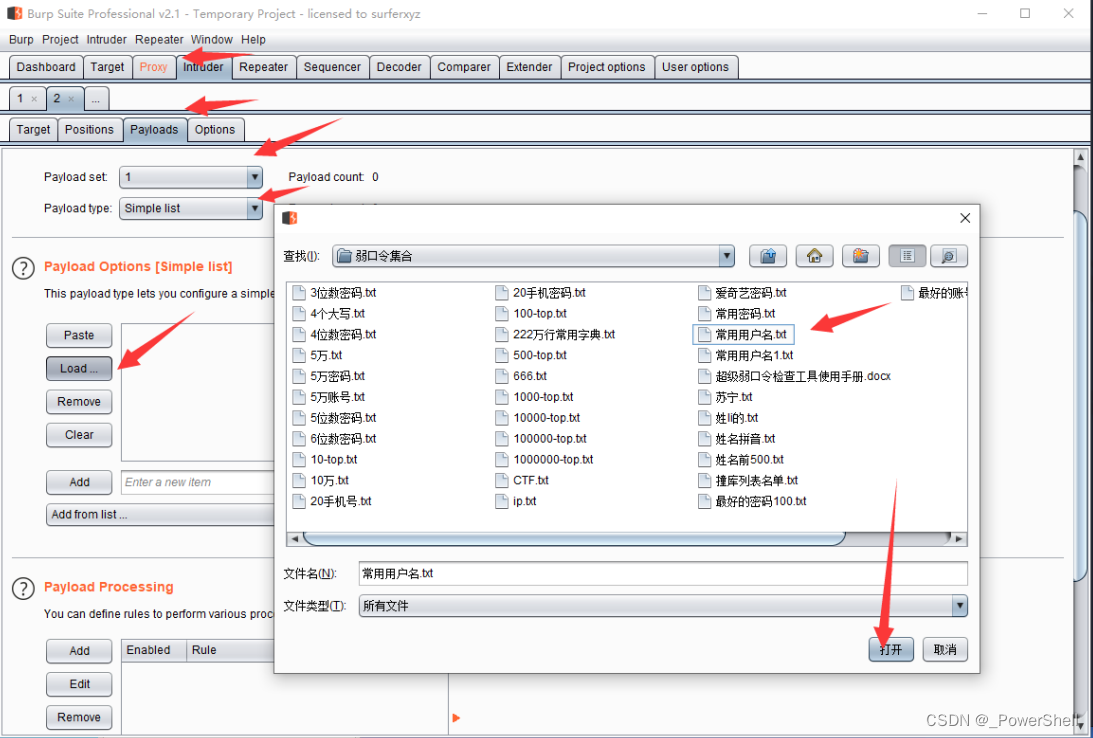Select file 常用密码.txt
This screenshot has height=738, width=1093.
point(737,314)
